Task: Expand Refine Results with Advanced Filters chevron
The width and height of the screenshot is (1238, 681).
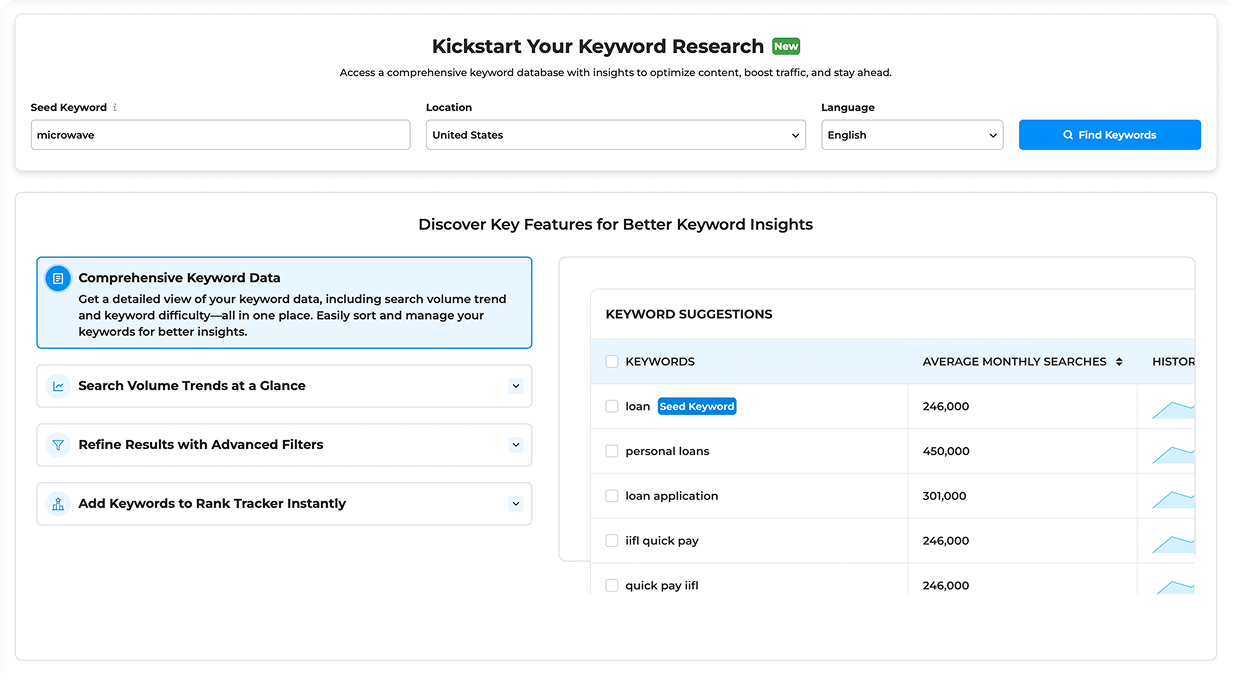Action: point(516,445)
